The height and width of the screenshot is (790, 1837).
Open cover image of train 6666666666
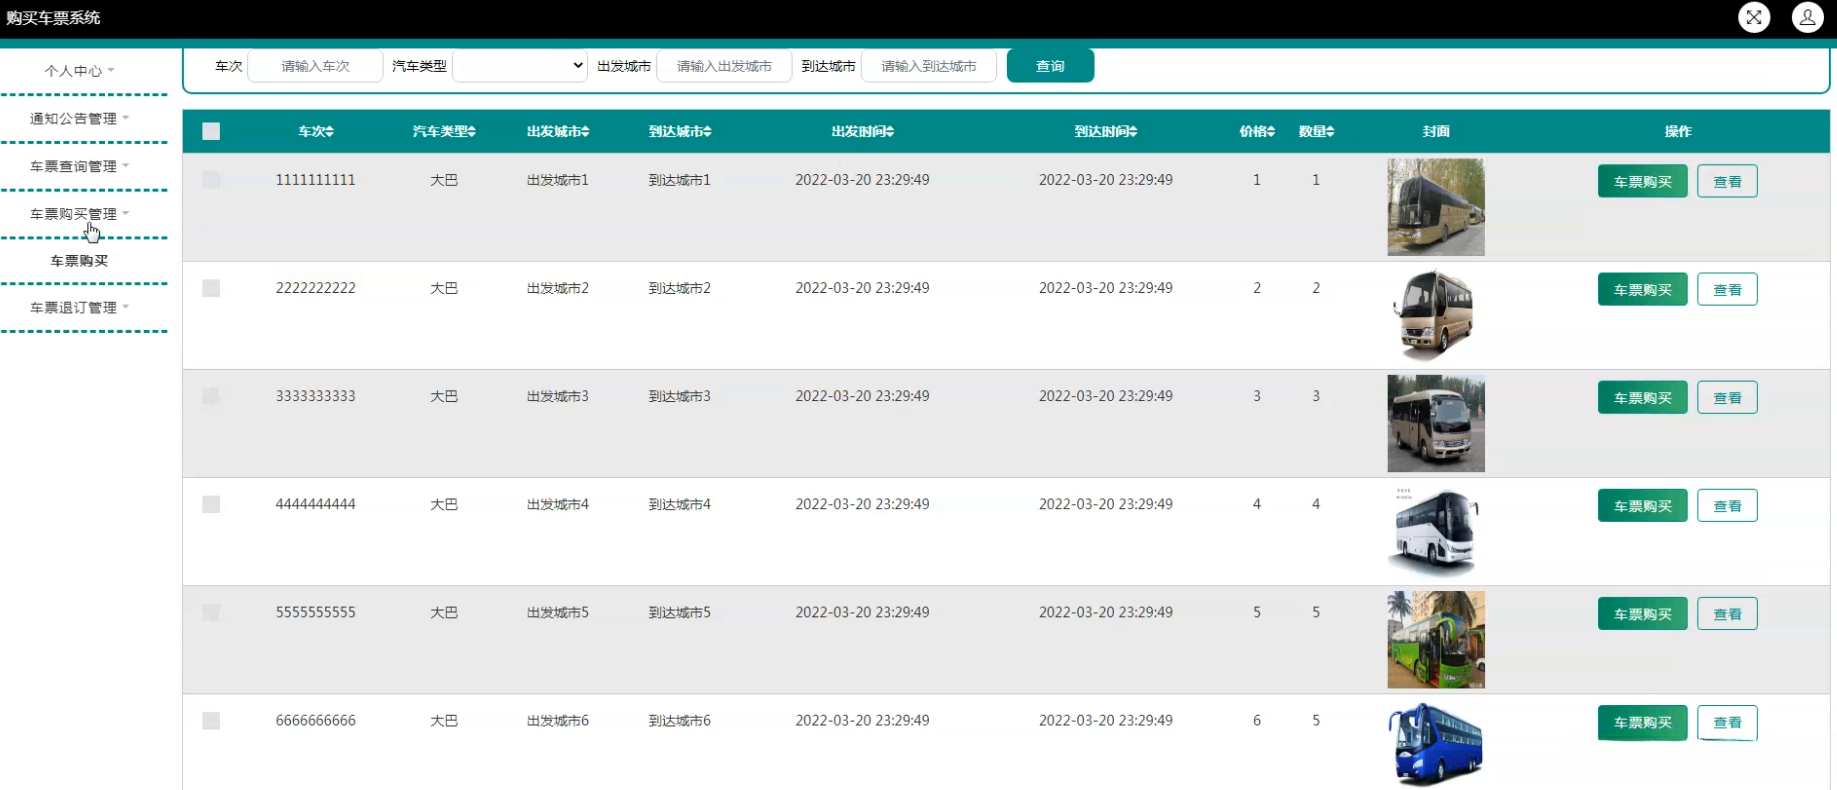pos(1436,745)
